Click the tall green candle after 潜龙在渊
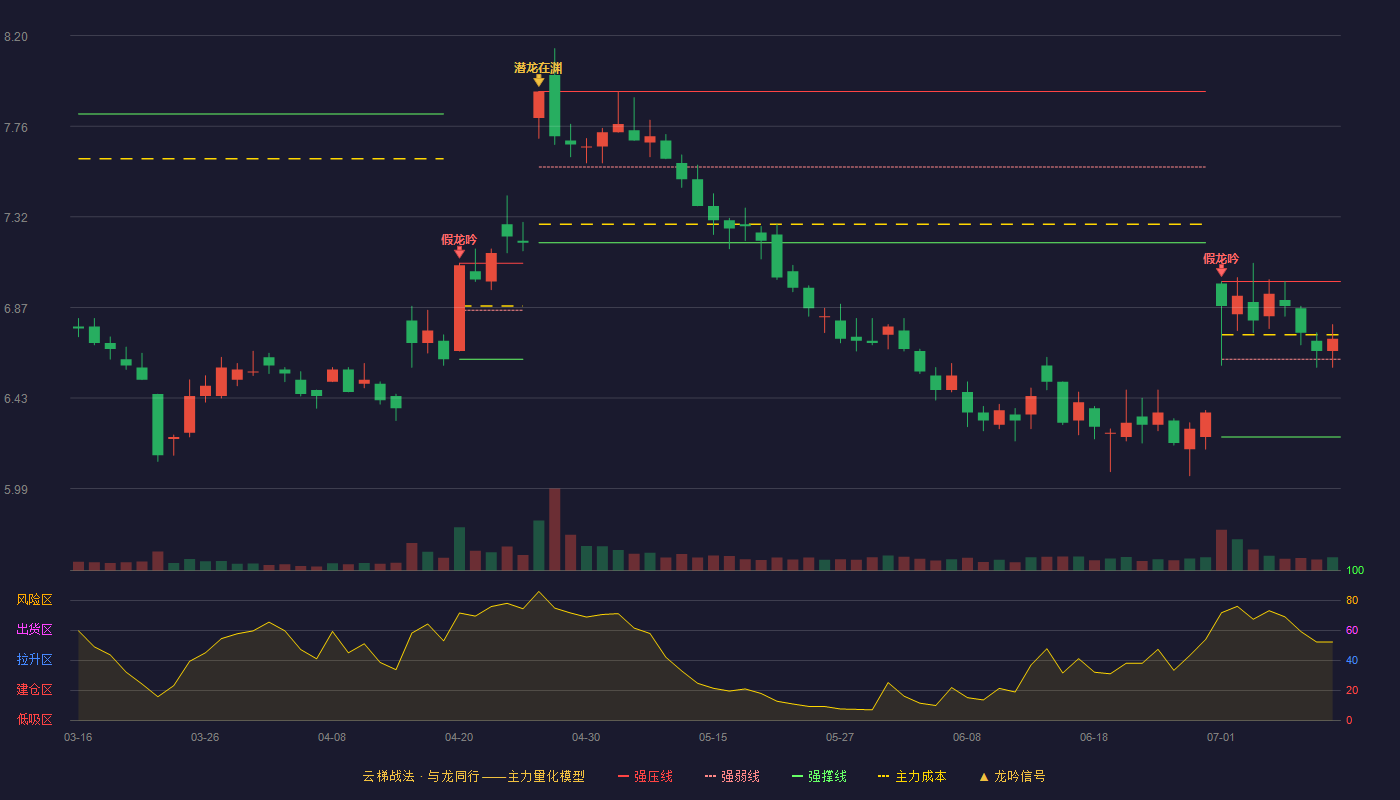This screenshot has width=1400, height=800. (555, 105)
